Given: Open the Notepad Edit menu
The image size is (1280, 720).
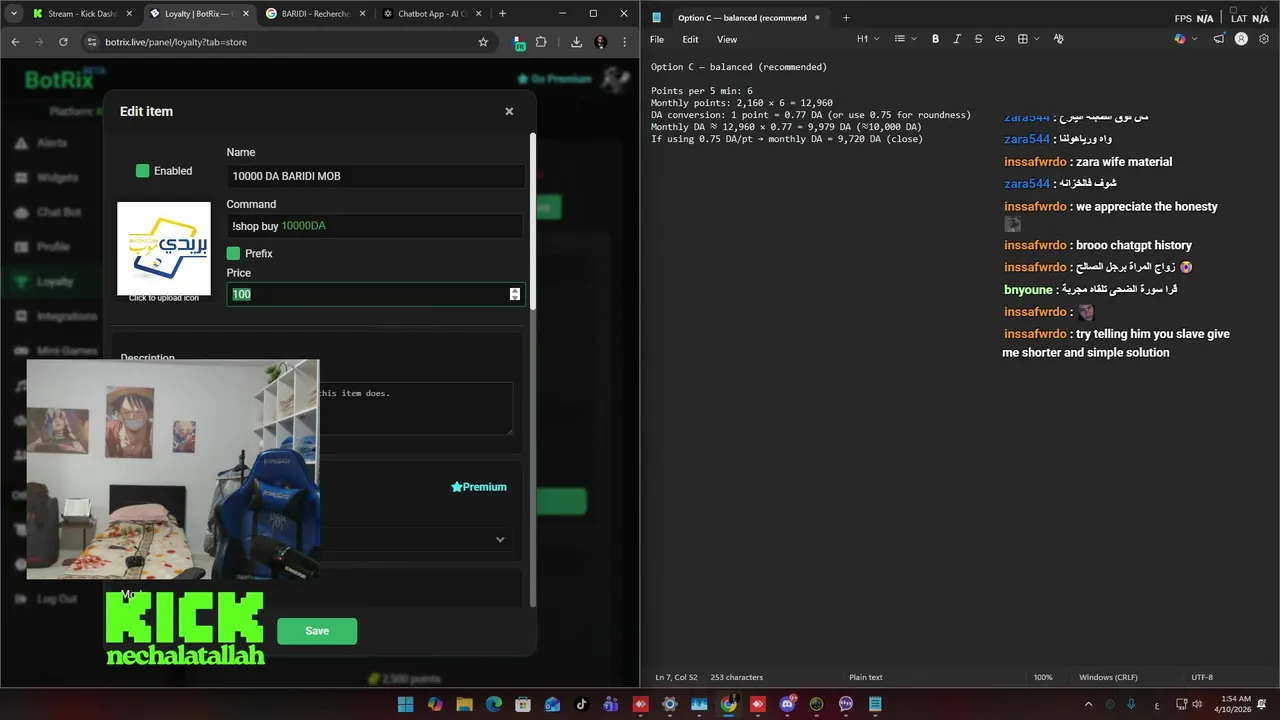Looking at the screenshot, I should [690, 39].
